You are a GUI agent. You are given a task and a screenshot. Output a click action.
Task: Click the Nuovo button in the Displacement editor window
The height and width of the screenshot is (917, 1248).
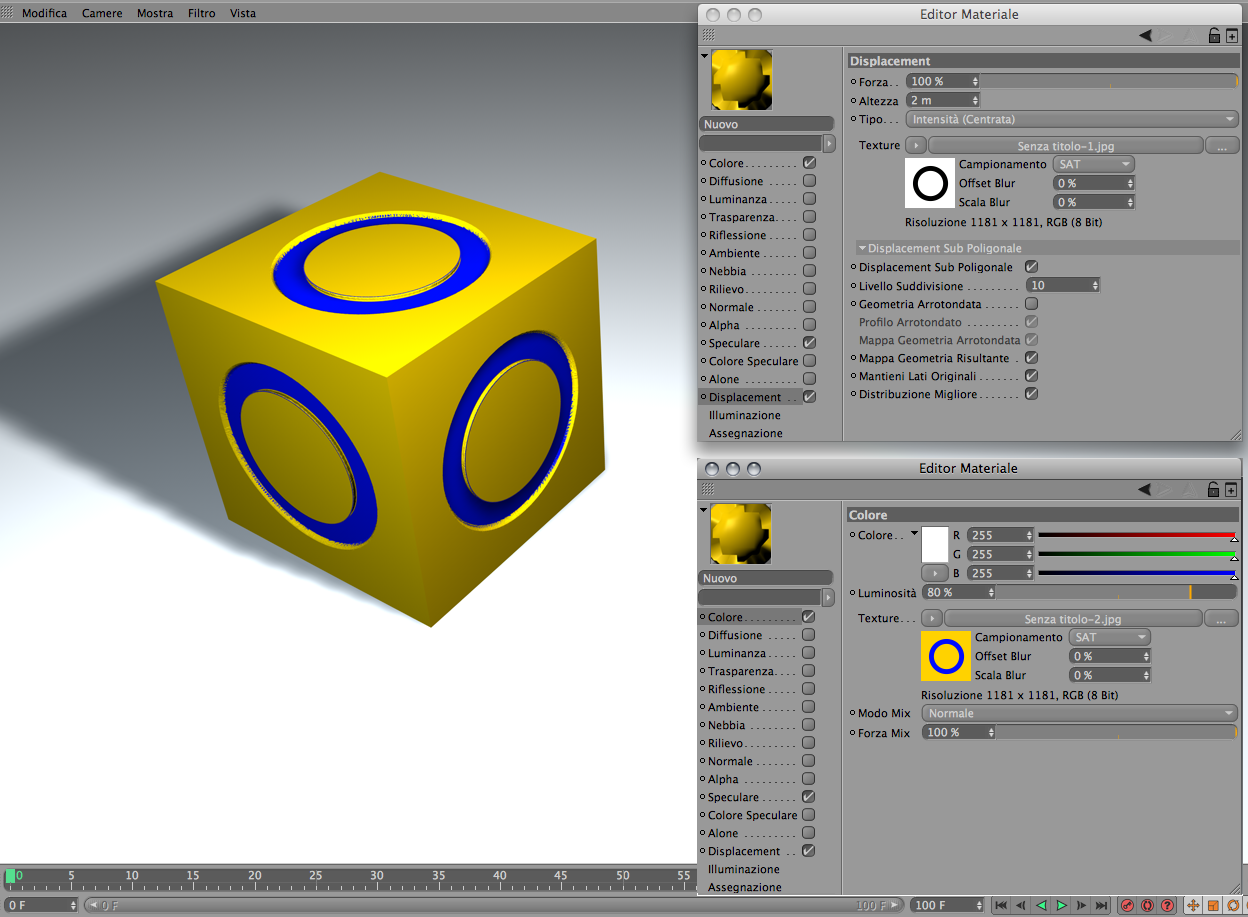point(767,124)
